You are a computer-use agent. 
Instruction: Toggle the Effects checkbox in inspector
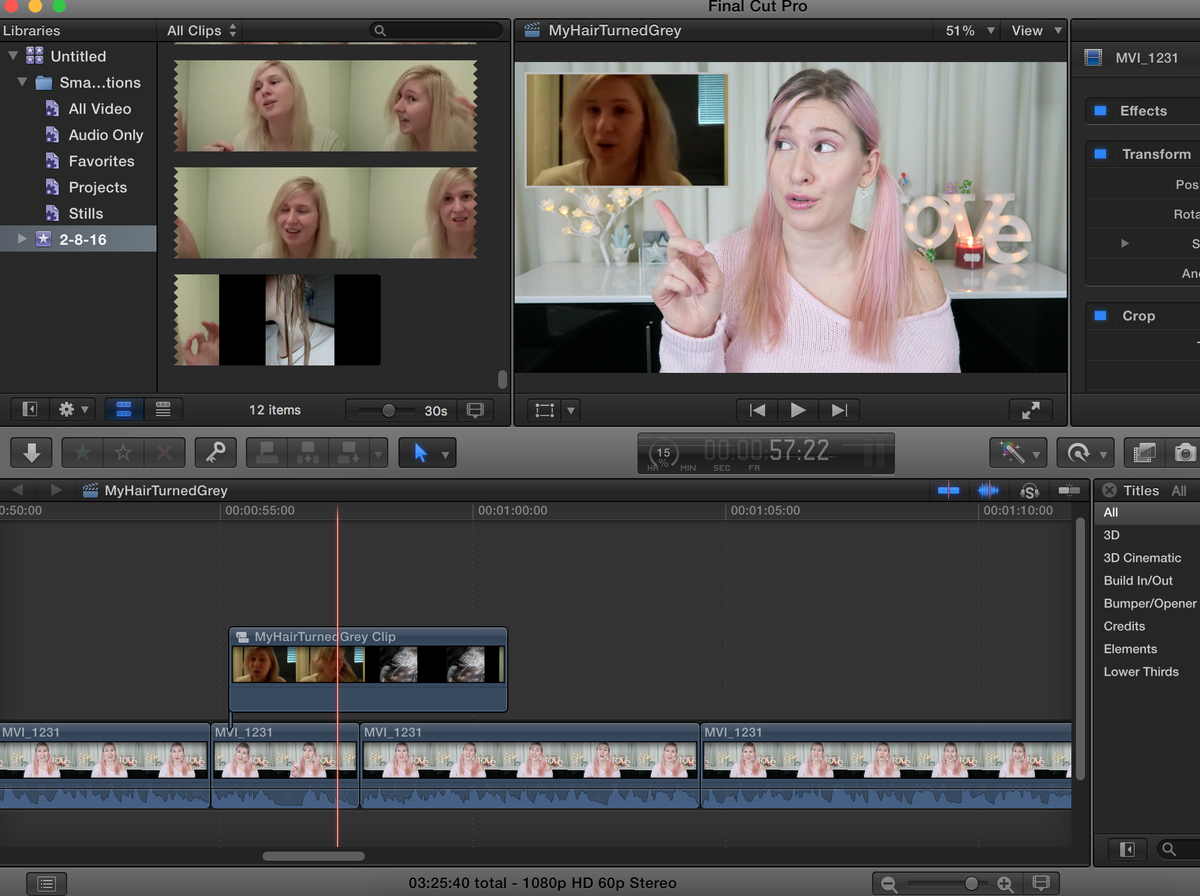click(x=1100, y=111)
